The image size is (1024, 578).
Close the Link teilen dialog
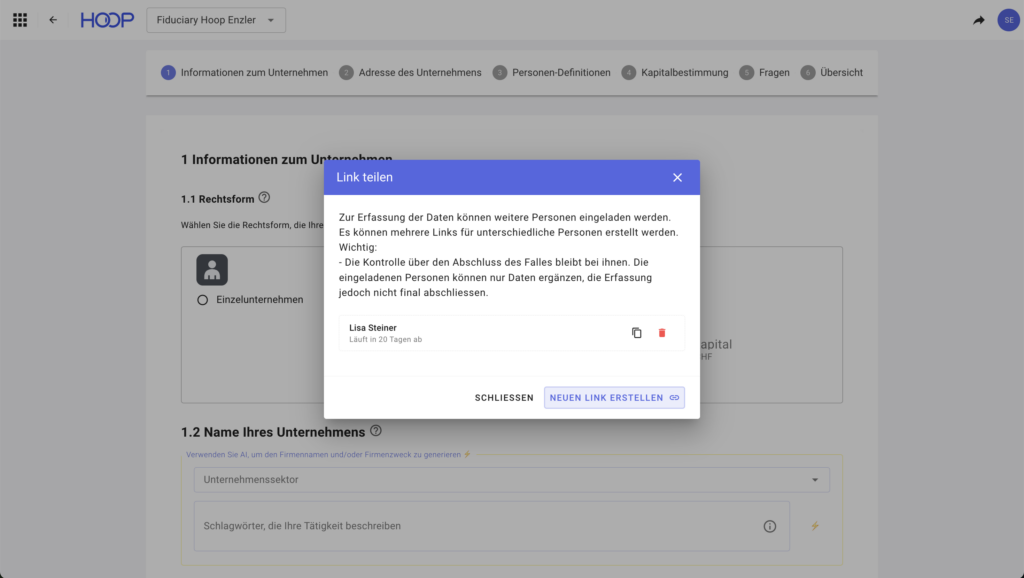[677, 177]
